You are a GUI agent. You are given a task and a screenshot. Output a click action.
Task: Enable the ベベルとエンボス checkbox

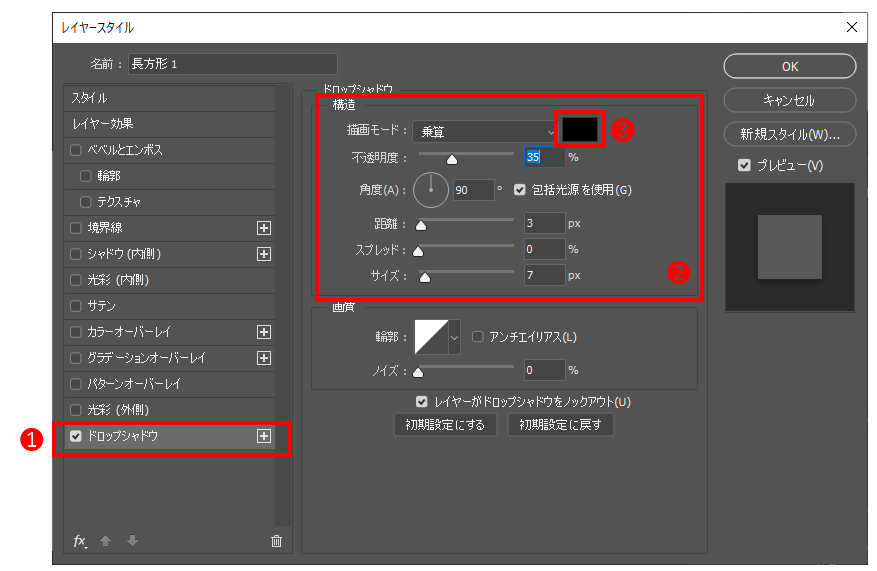point(76,150)
